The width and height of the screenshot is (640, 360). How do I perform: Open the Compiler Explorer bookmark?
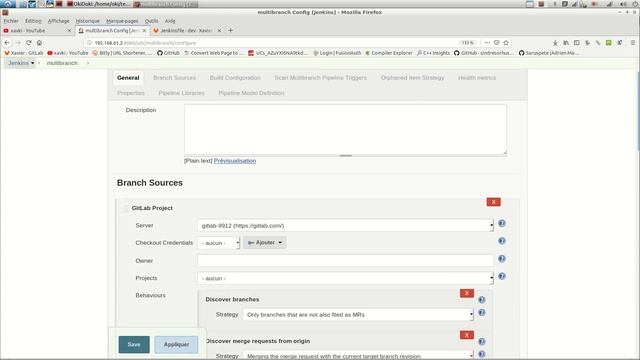pyautogui.click(x=389, y=53)
